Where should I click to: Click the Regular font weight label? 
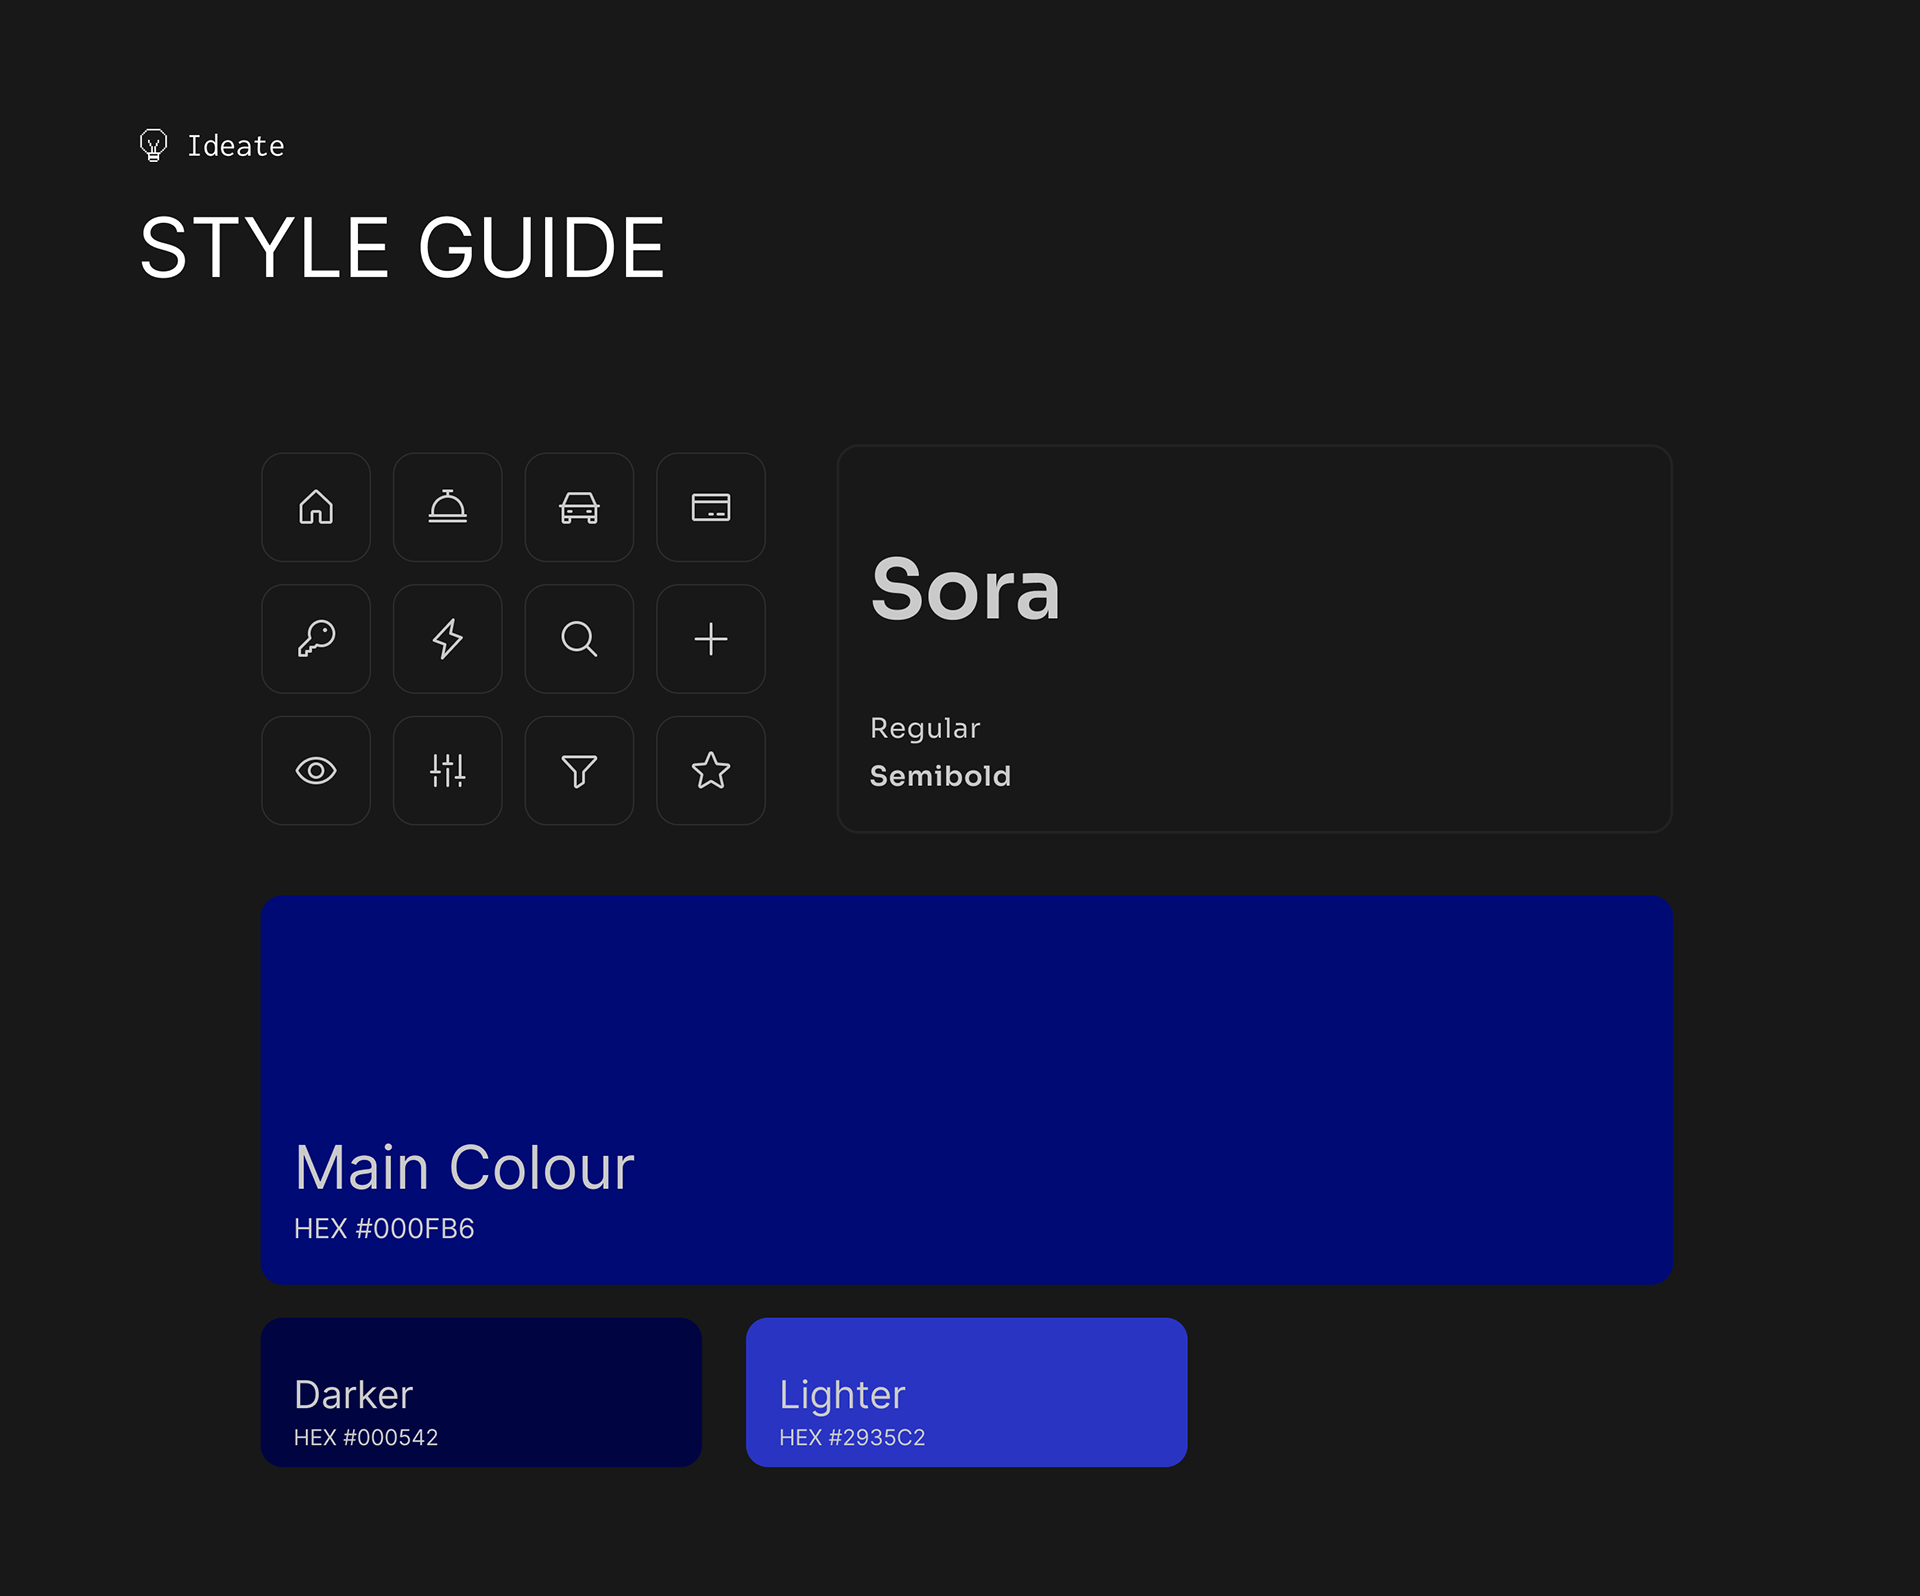[925, 728]
